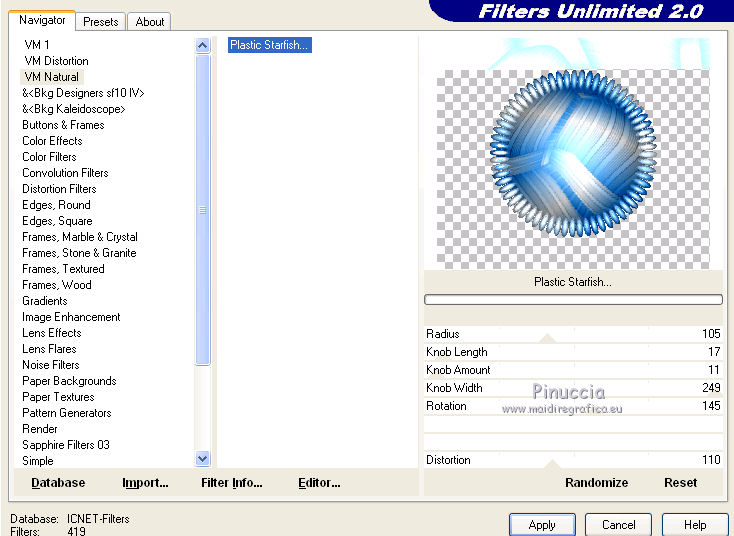Viewport: 734px width, 536px height.
Task: Choose &<Bkg Kaleidoscope> category
Action: [73, 109]
